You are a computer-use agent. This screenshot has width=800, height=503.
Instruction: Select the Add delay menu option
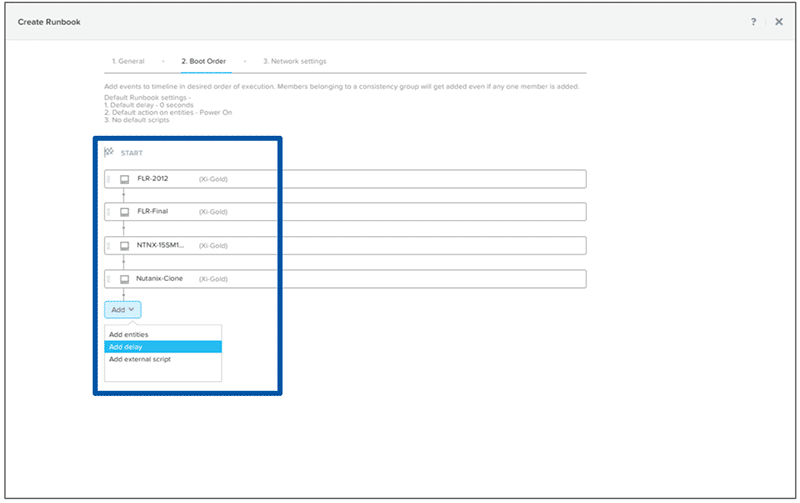click(125, 347)
